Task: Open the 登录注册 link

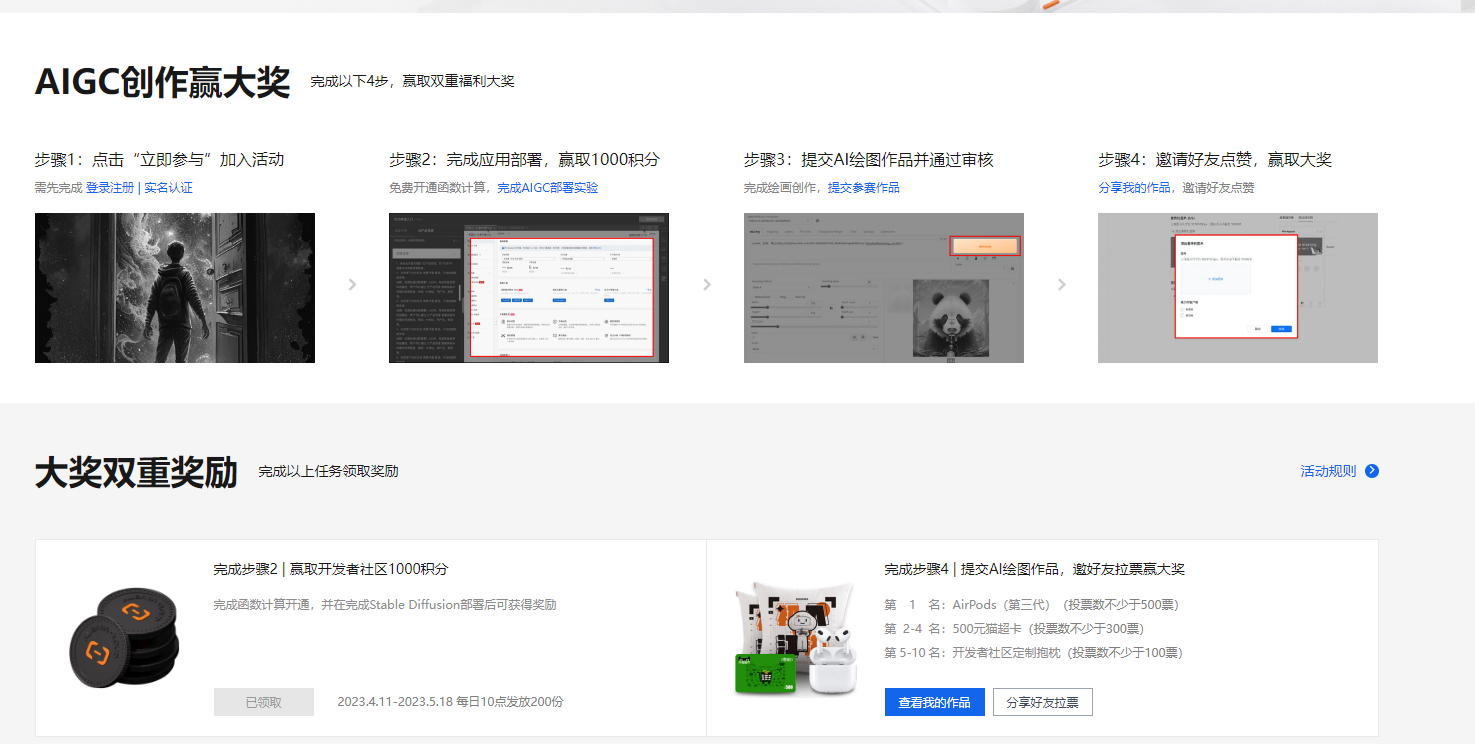Action: [x=113, y=187]
